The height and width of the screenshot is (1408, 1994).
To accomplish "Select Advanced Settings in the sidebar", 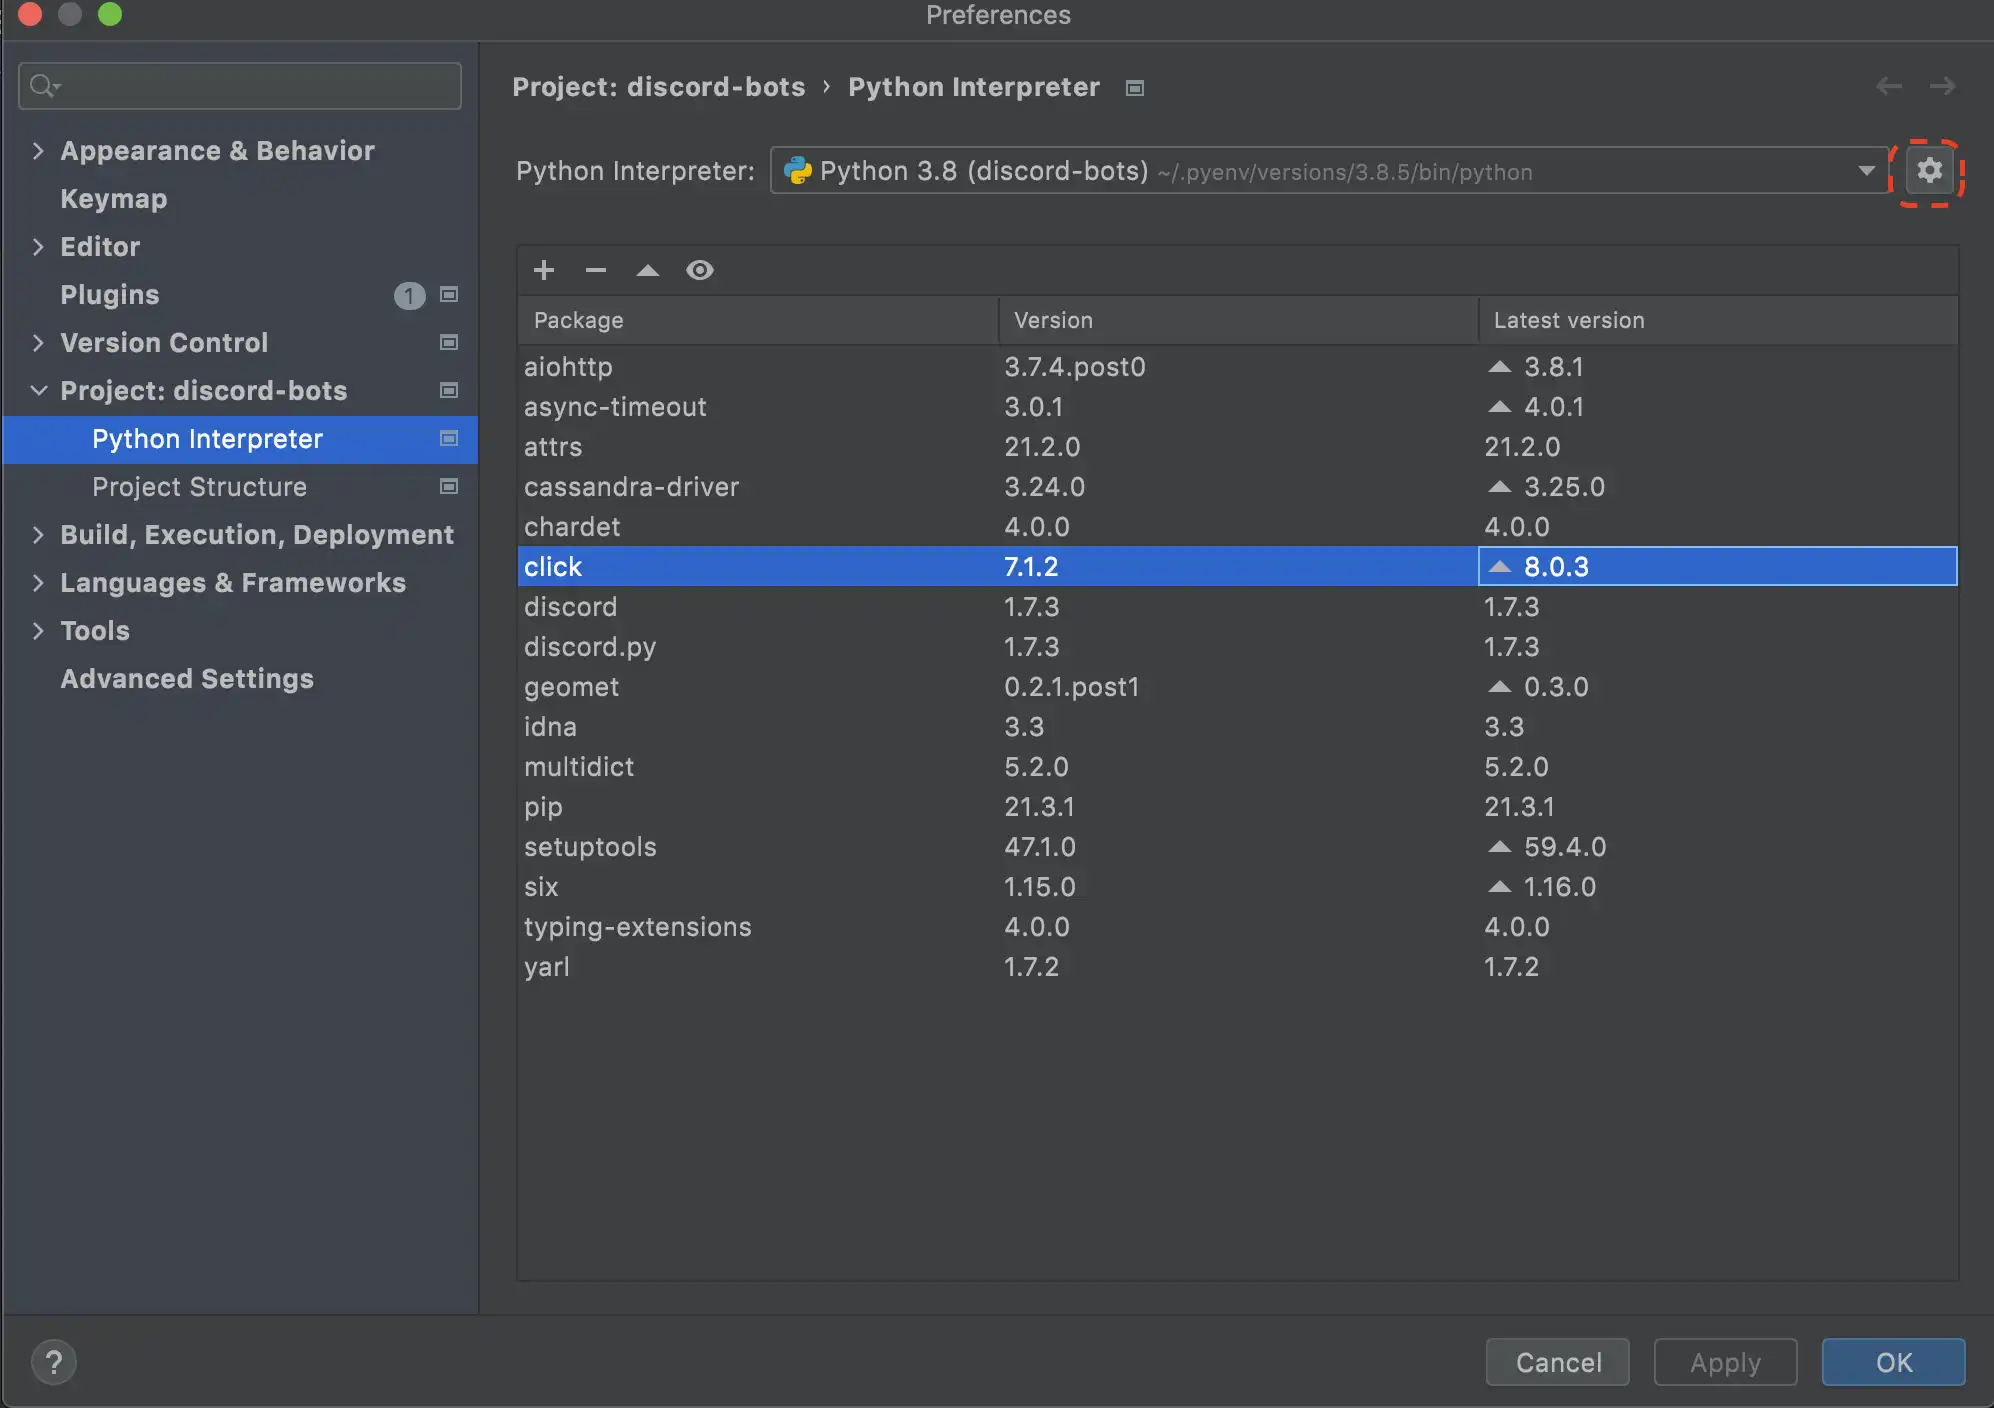I will (187, 678).
